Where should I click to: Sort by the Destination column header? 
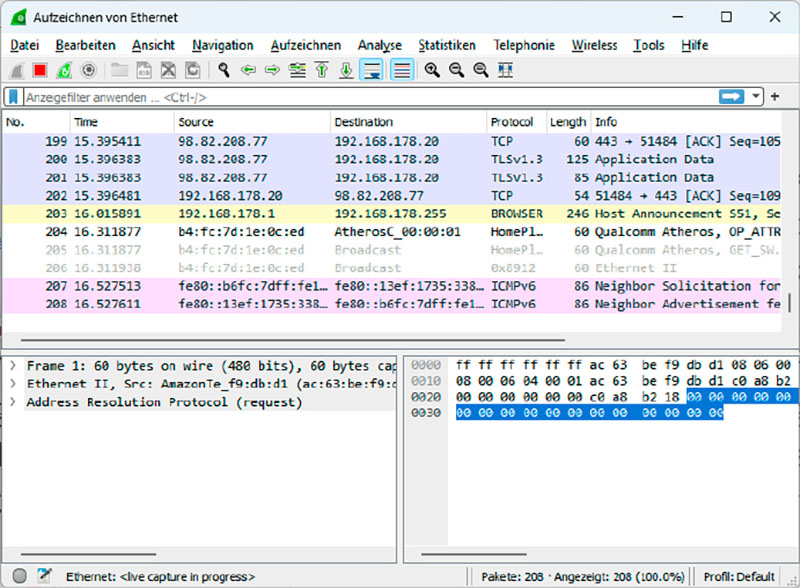point(408,122)
